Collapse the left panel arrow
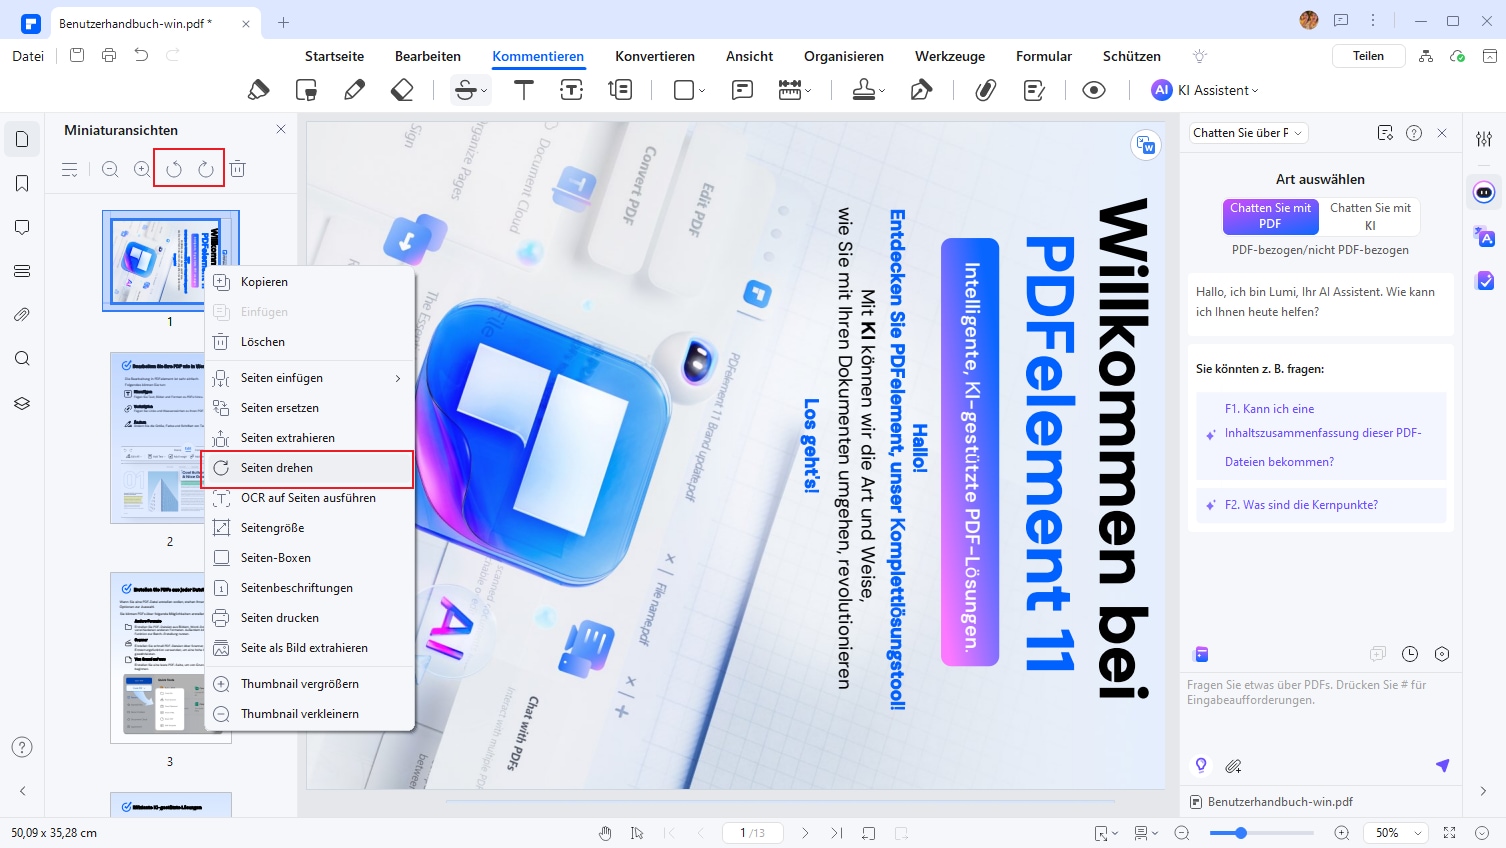 [x=22, y=791]
